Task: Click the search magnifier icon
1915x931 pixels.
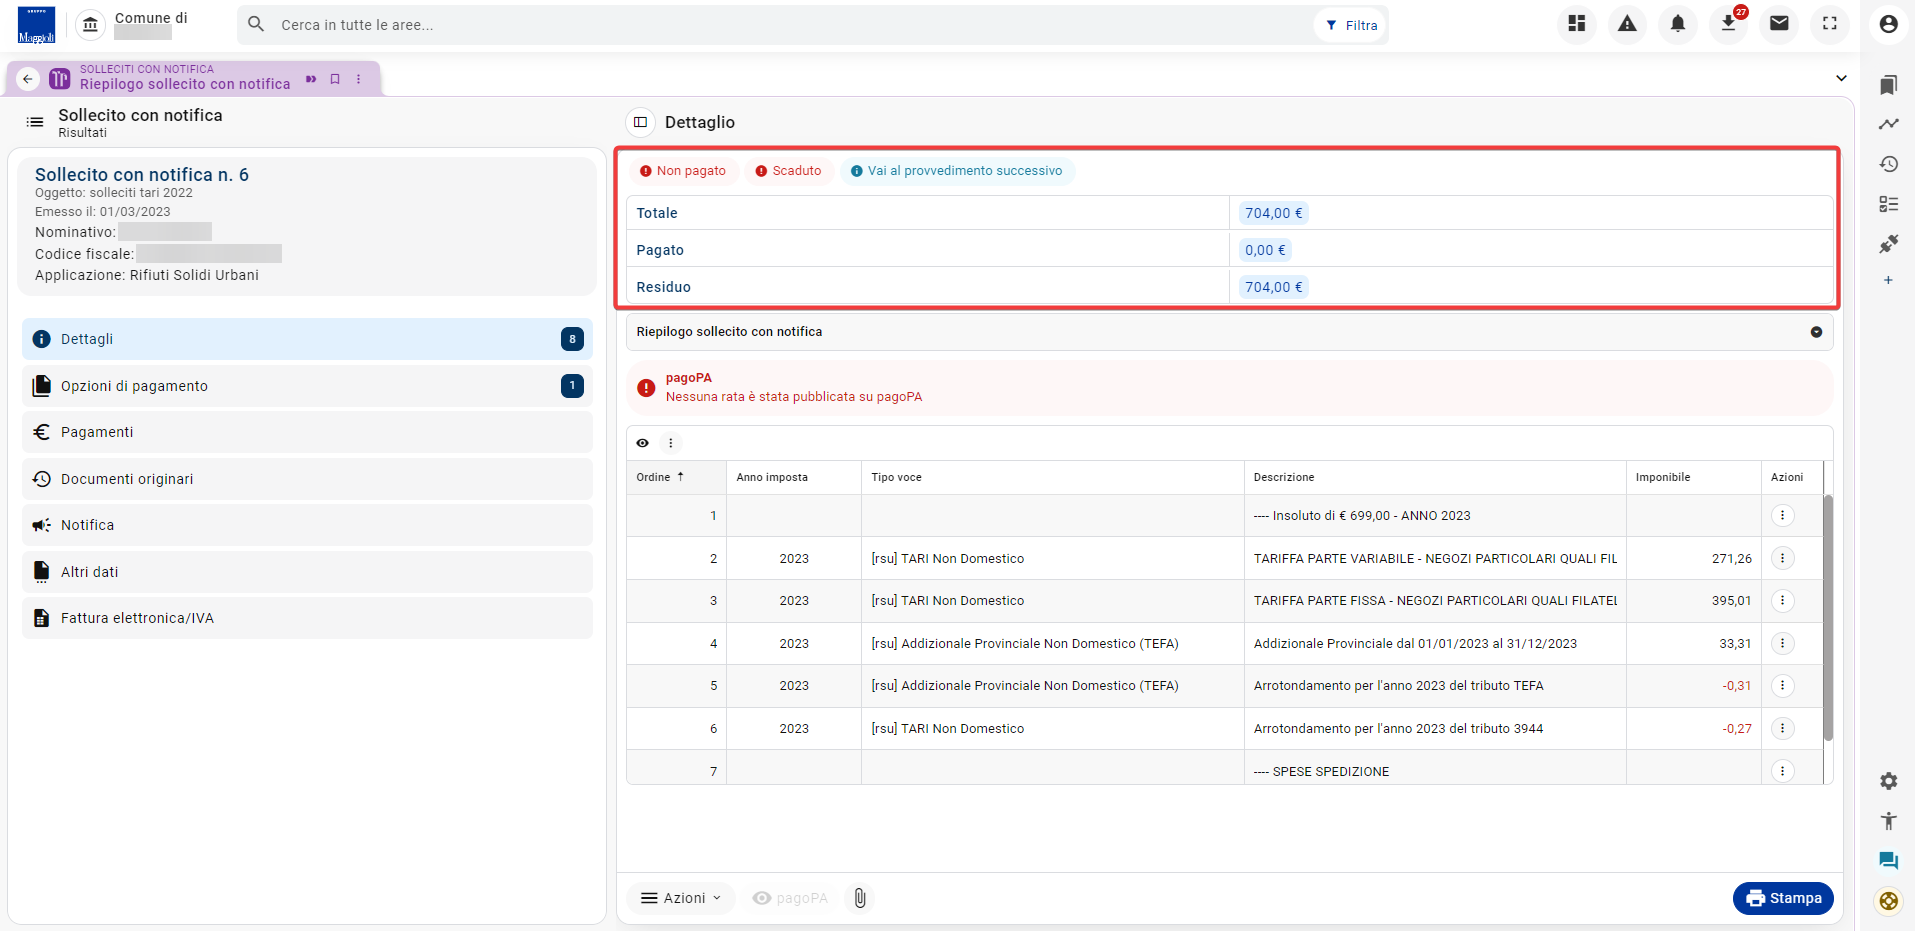Action: (x=256, y=24)
